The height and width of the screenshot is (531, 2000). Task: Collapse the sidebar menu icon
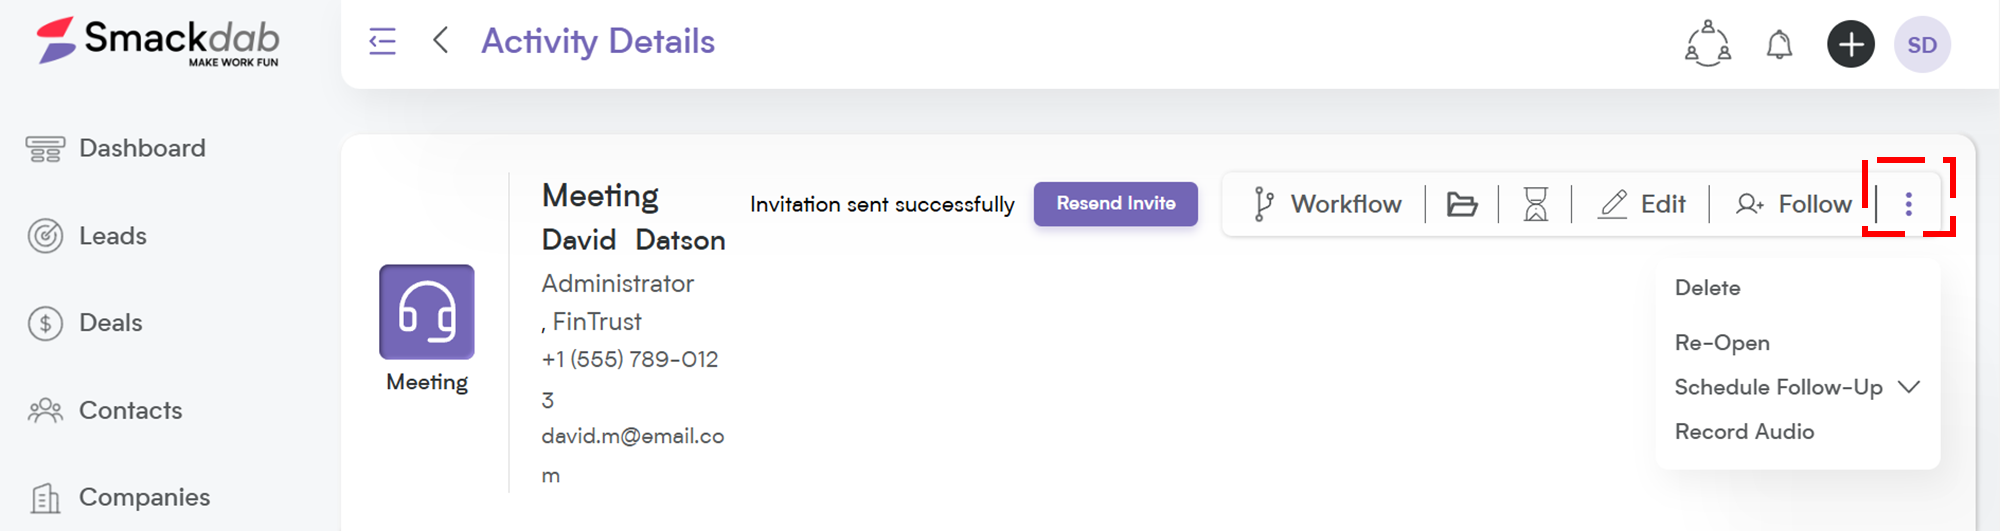point(382,41)
